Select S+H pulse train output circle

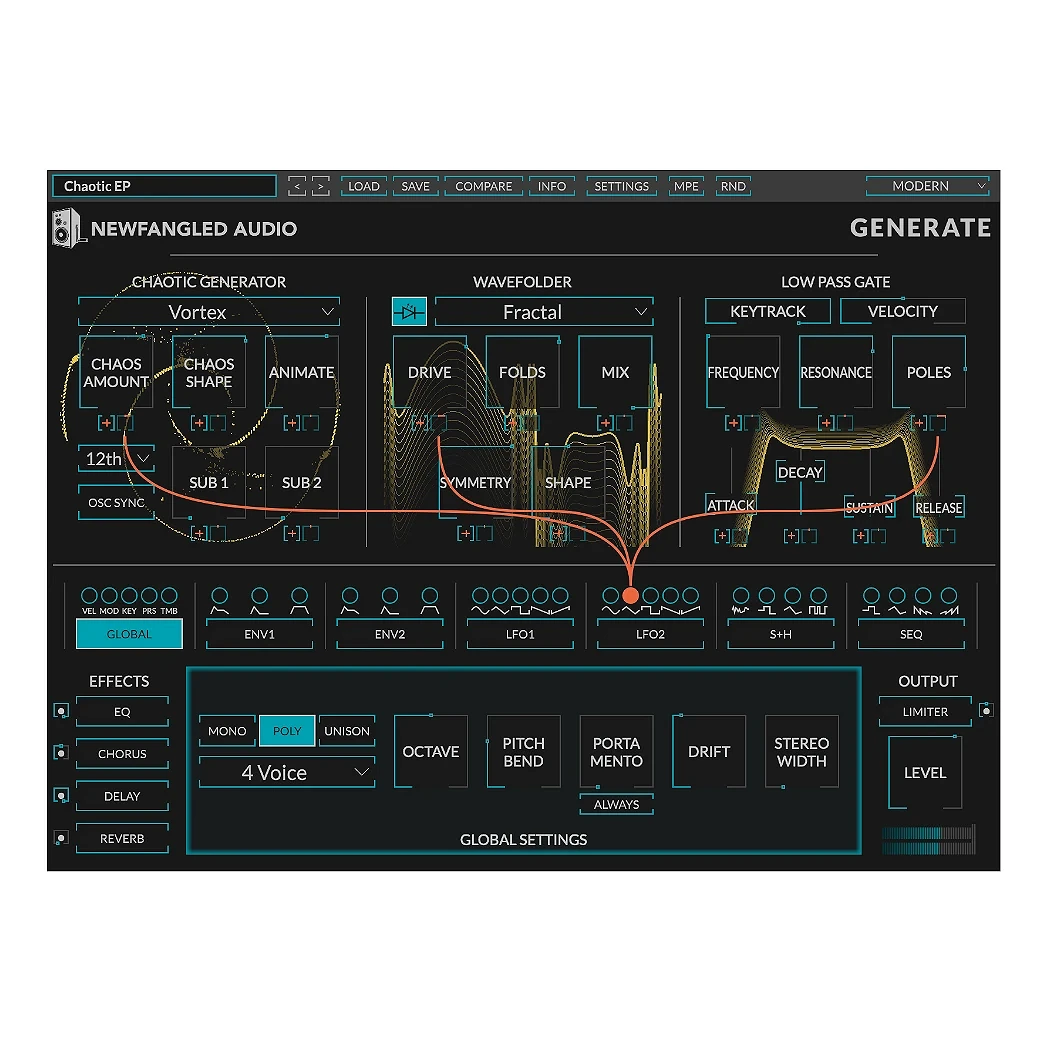[818, 596]
